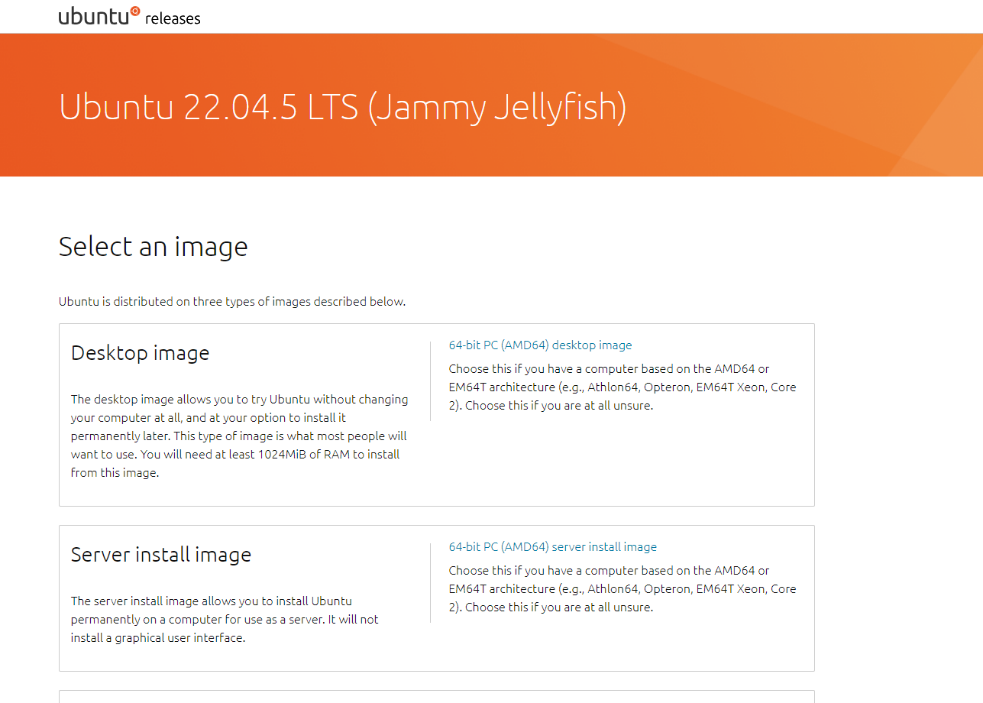Click the 'Server install image' heading

click(160, 555)
